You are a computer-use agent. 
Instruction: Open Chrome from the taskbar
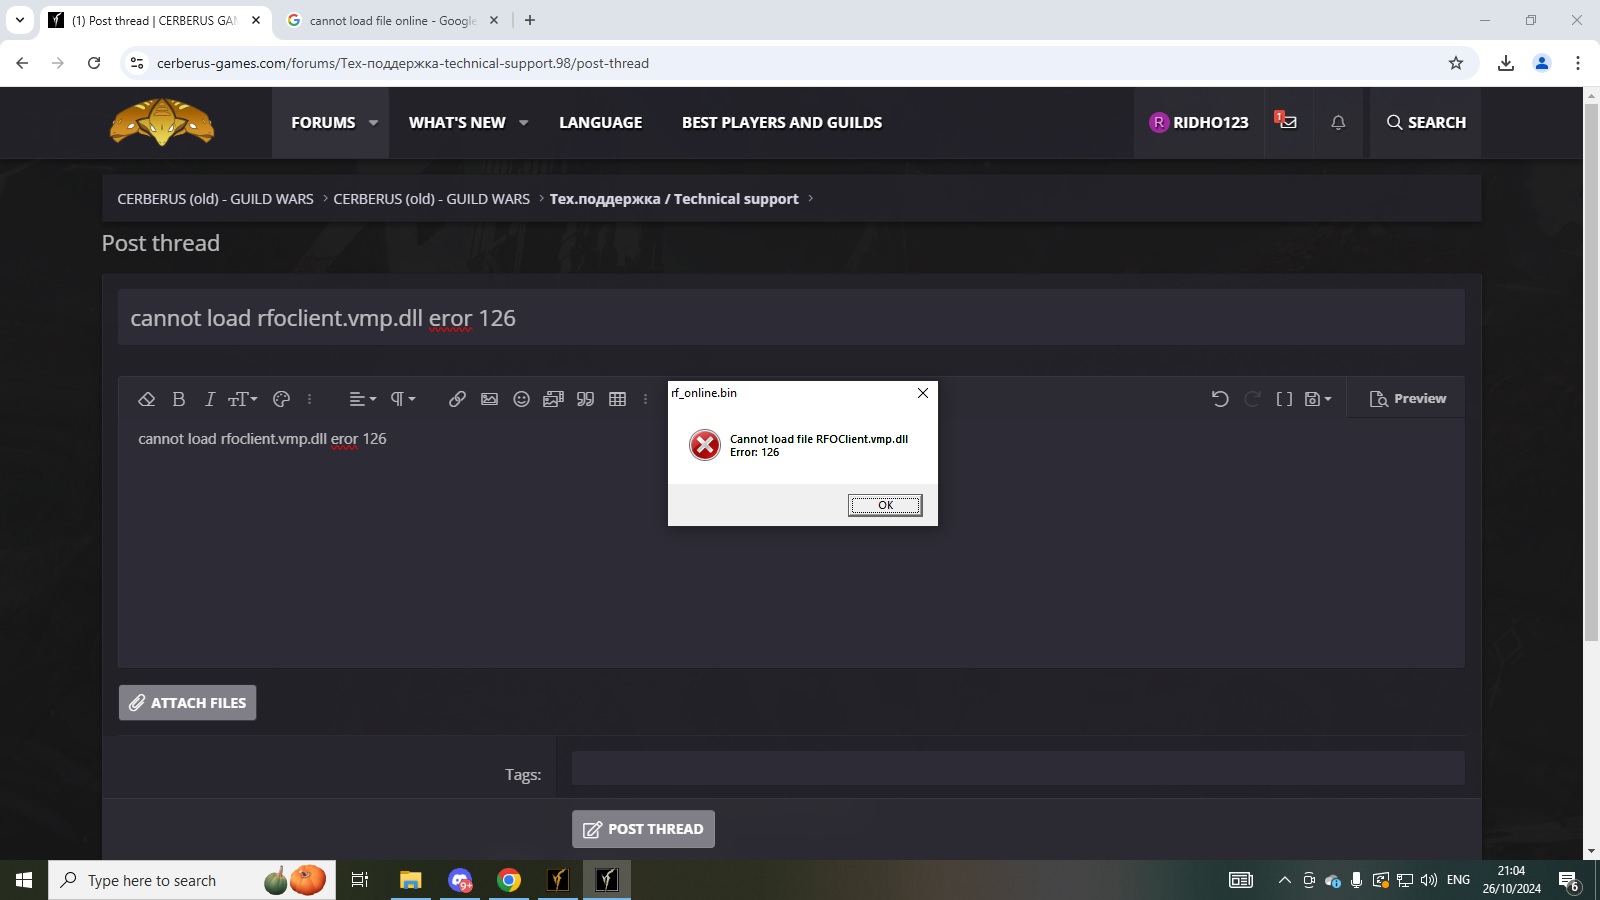pyautogui.click(x=509, y=880)
